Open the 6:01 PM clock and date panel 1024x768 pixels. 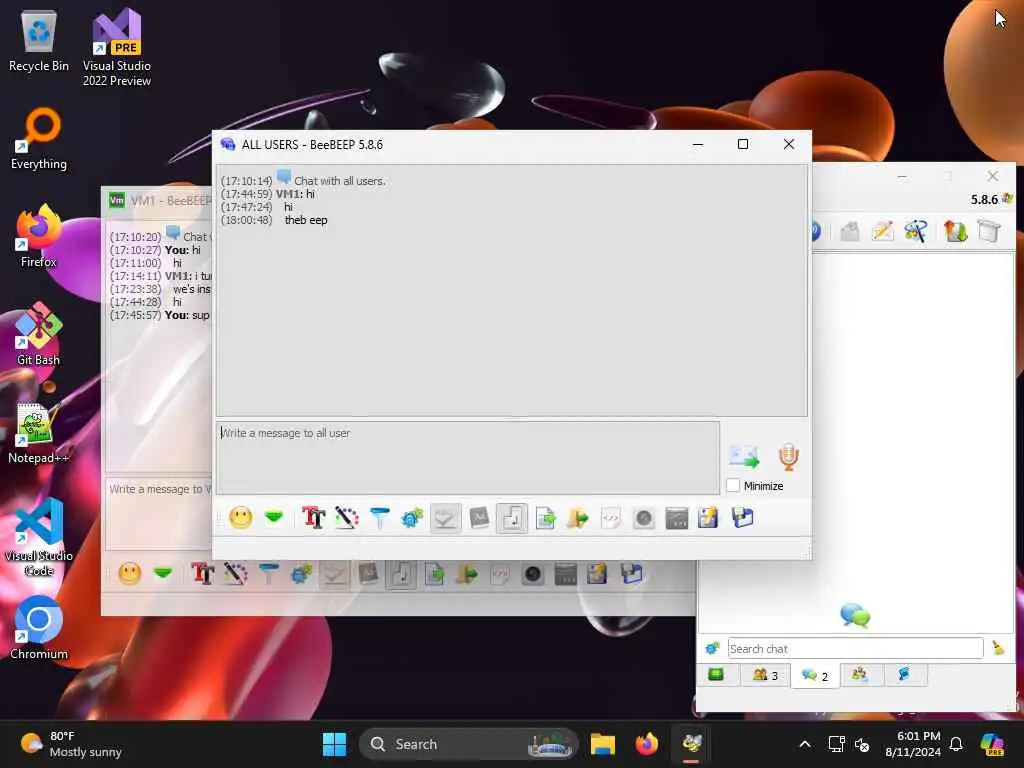coord(912,744)
